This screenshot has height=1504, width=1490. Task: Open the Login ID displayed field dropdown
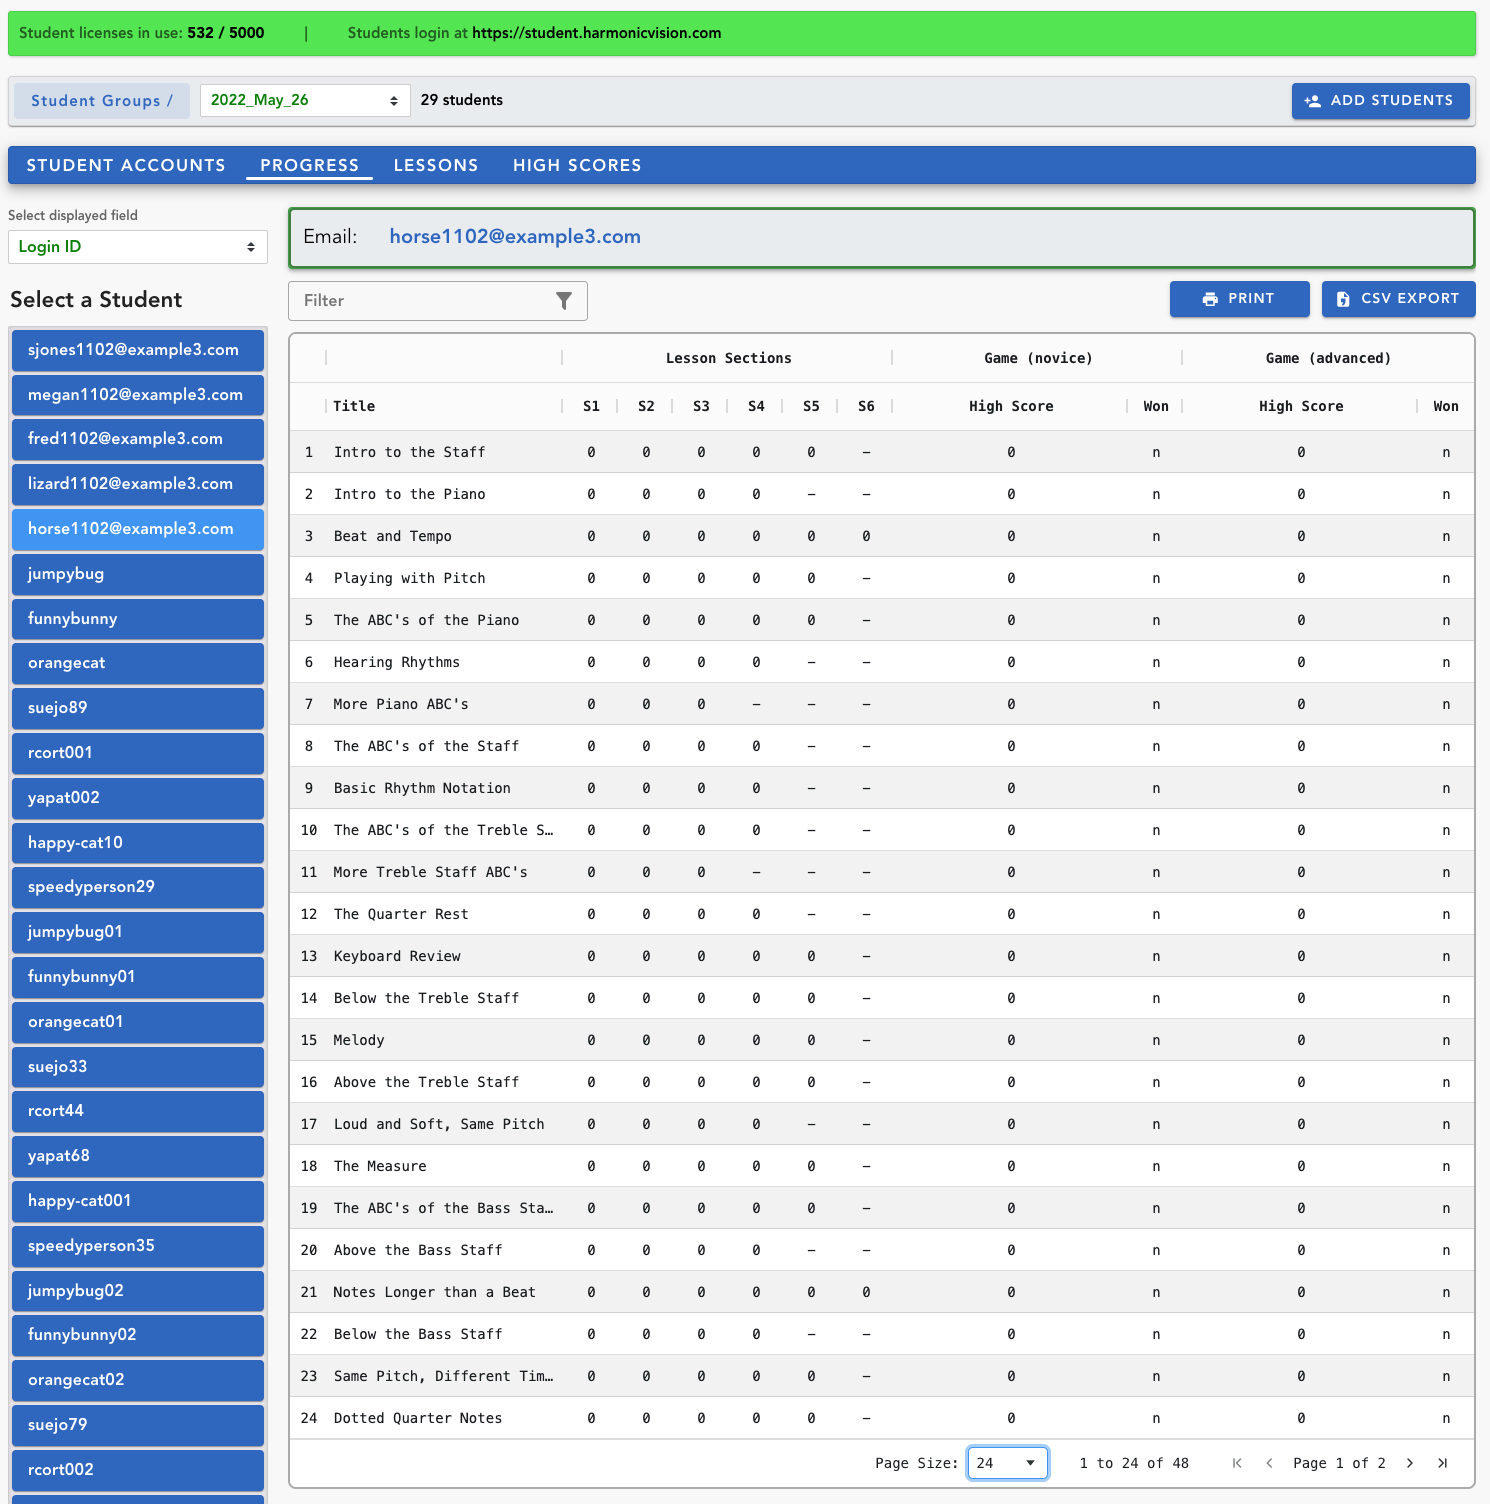pos(138,247)
